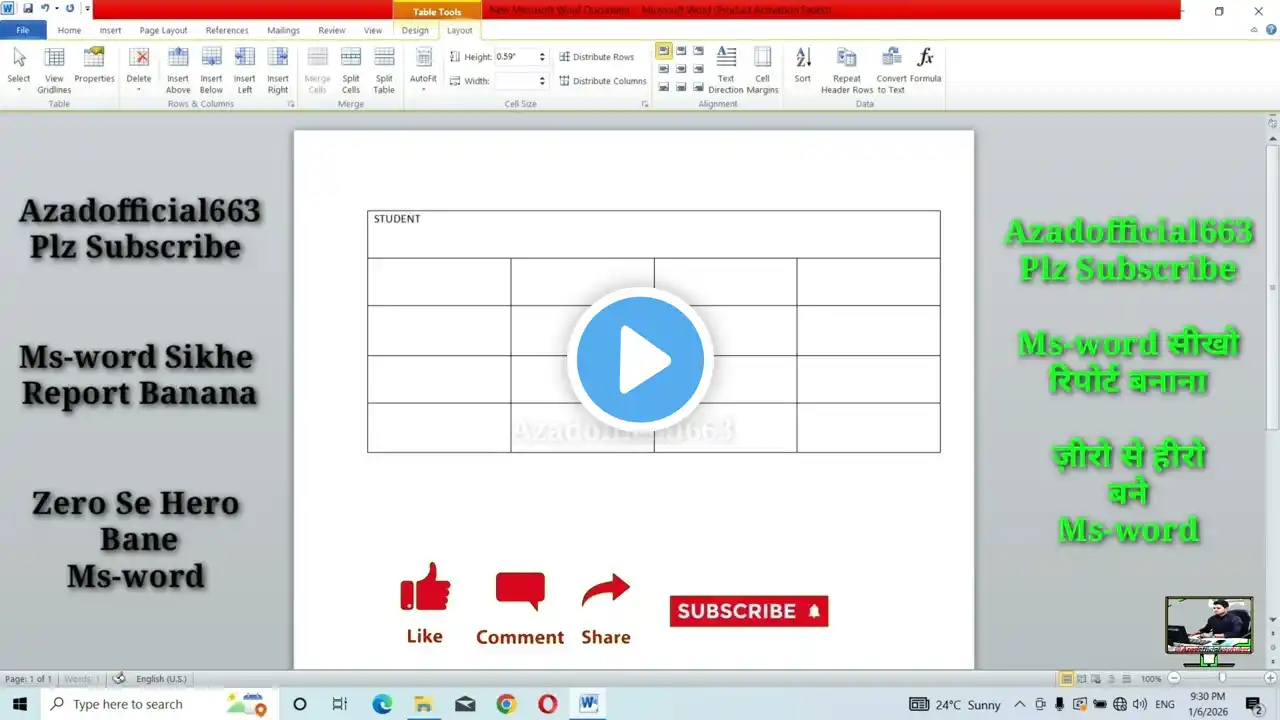Screen dimensions: 1280x720
Task: Select Align Bottom Right alignment
Action: click(x=698, y=87)
